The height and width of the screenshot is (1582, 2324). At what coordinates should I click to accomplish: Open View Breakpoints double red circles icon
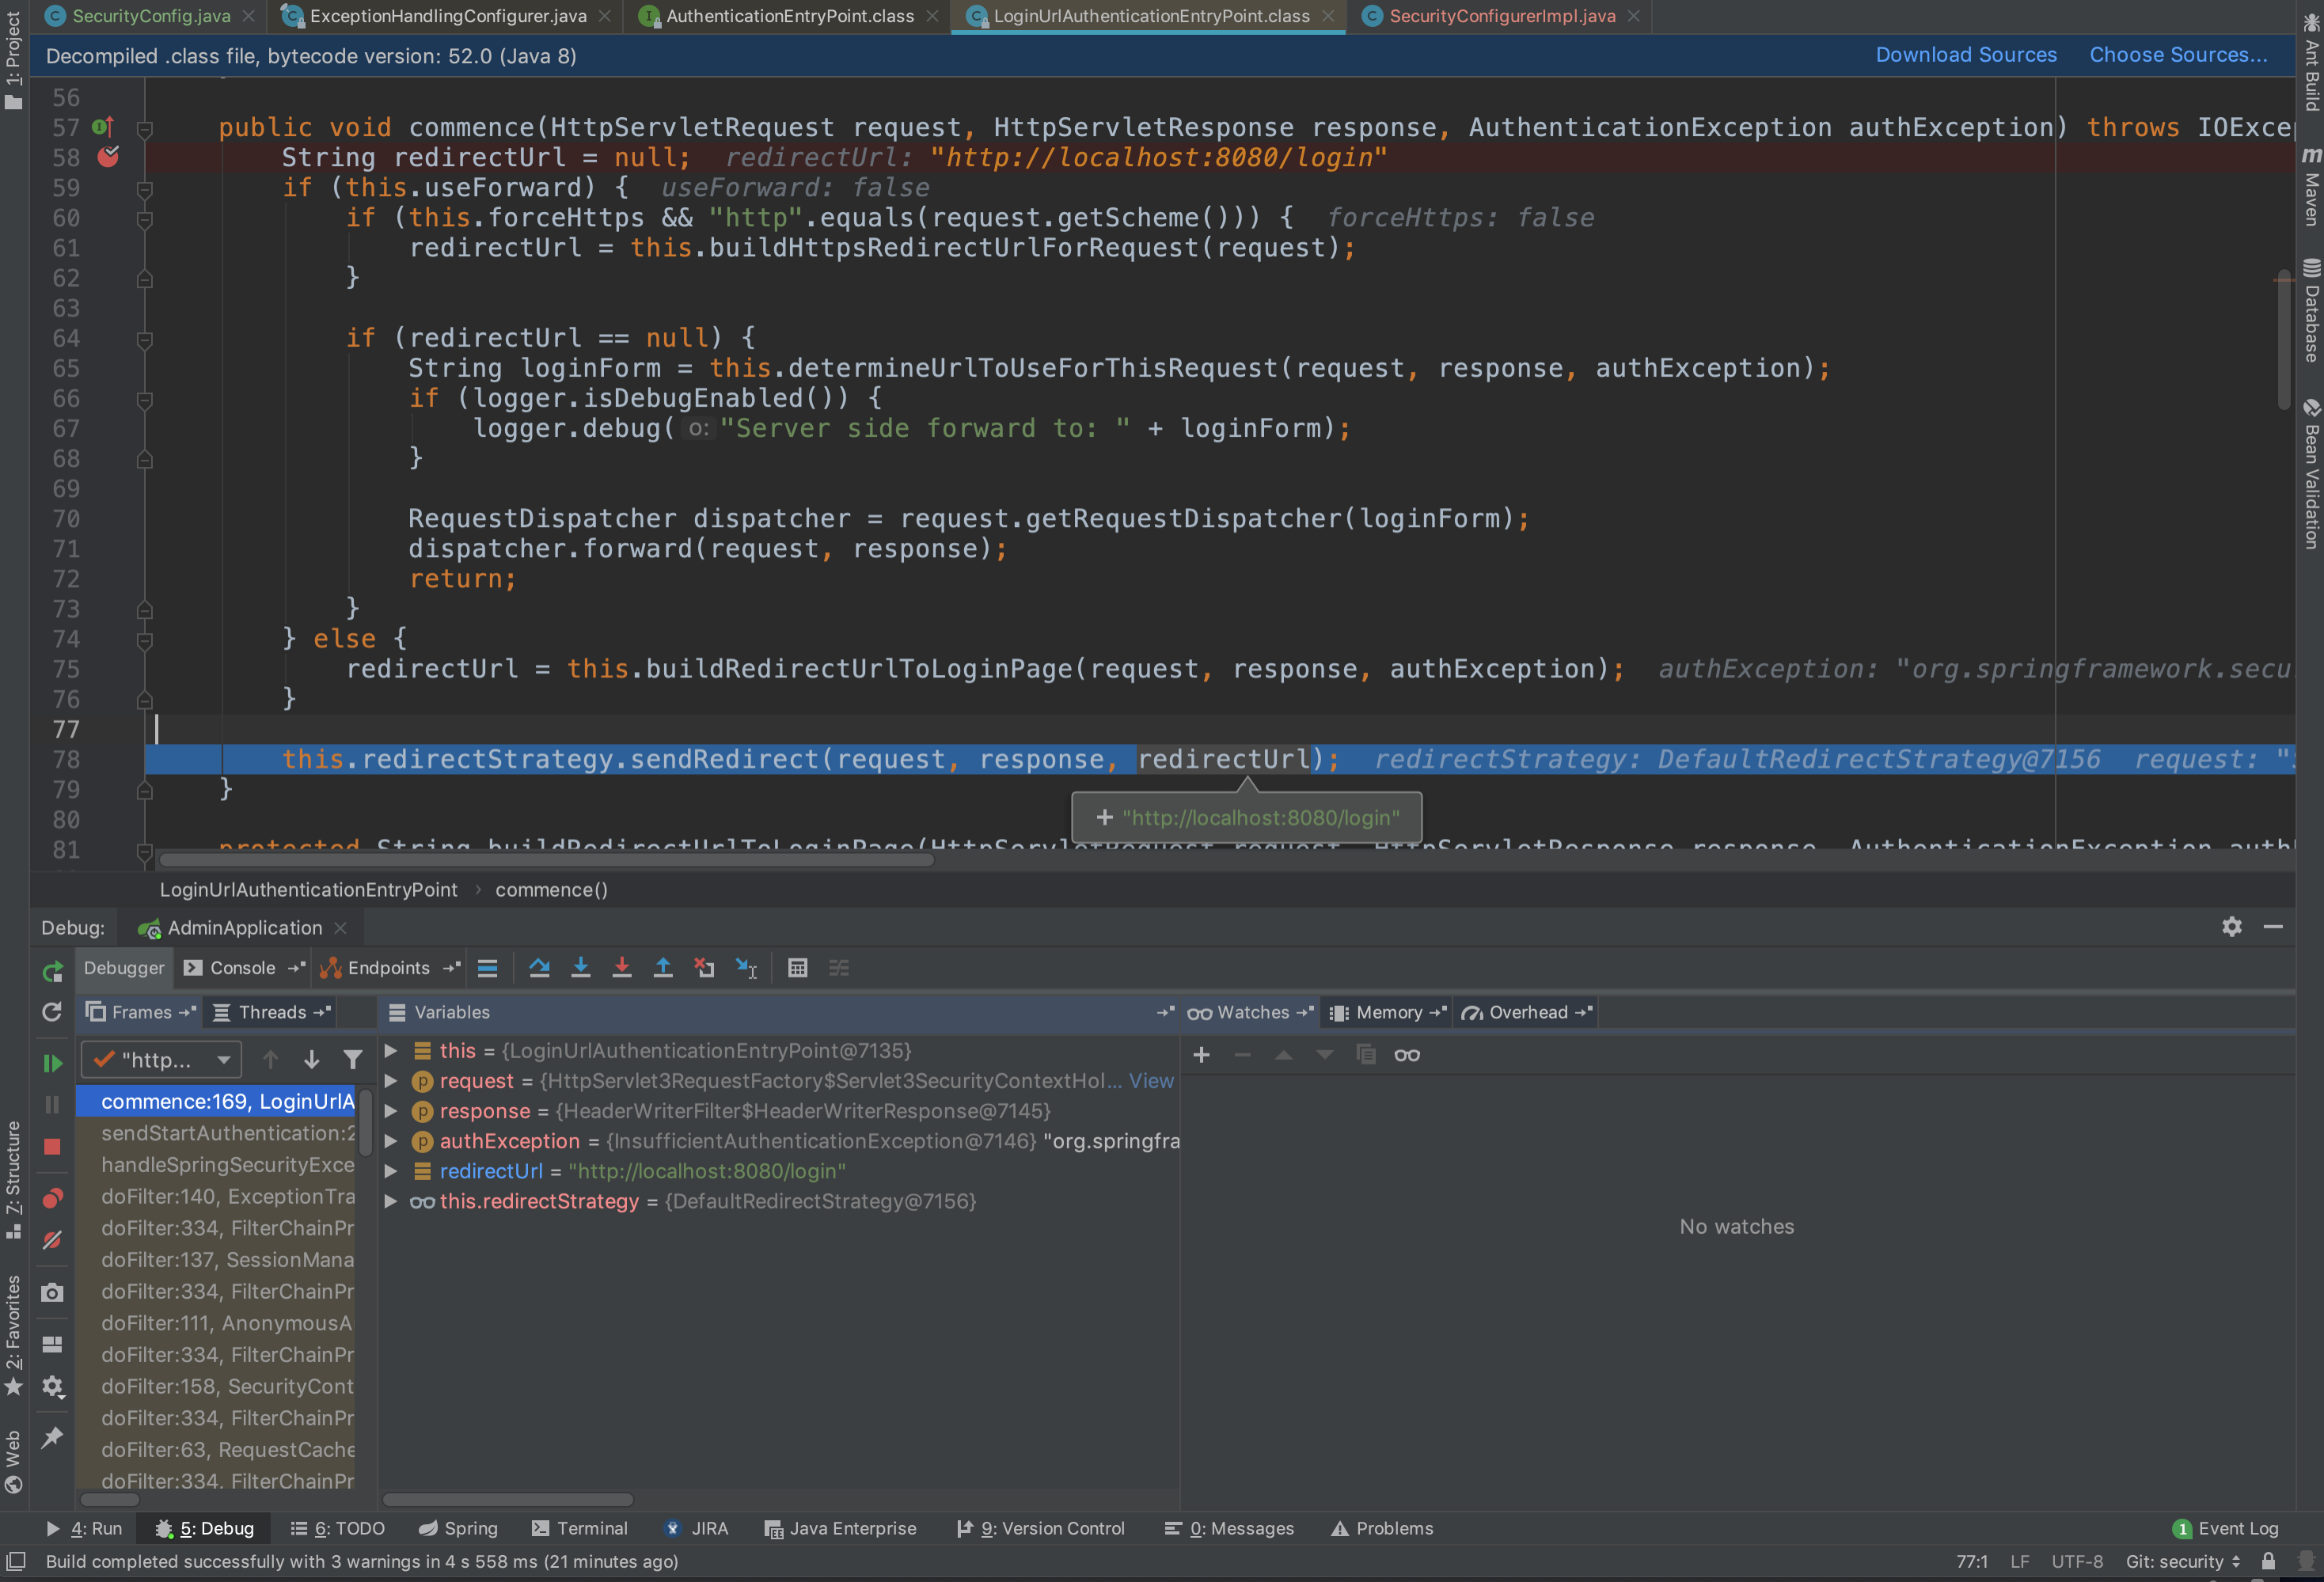[52, 1198]
